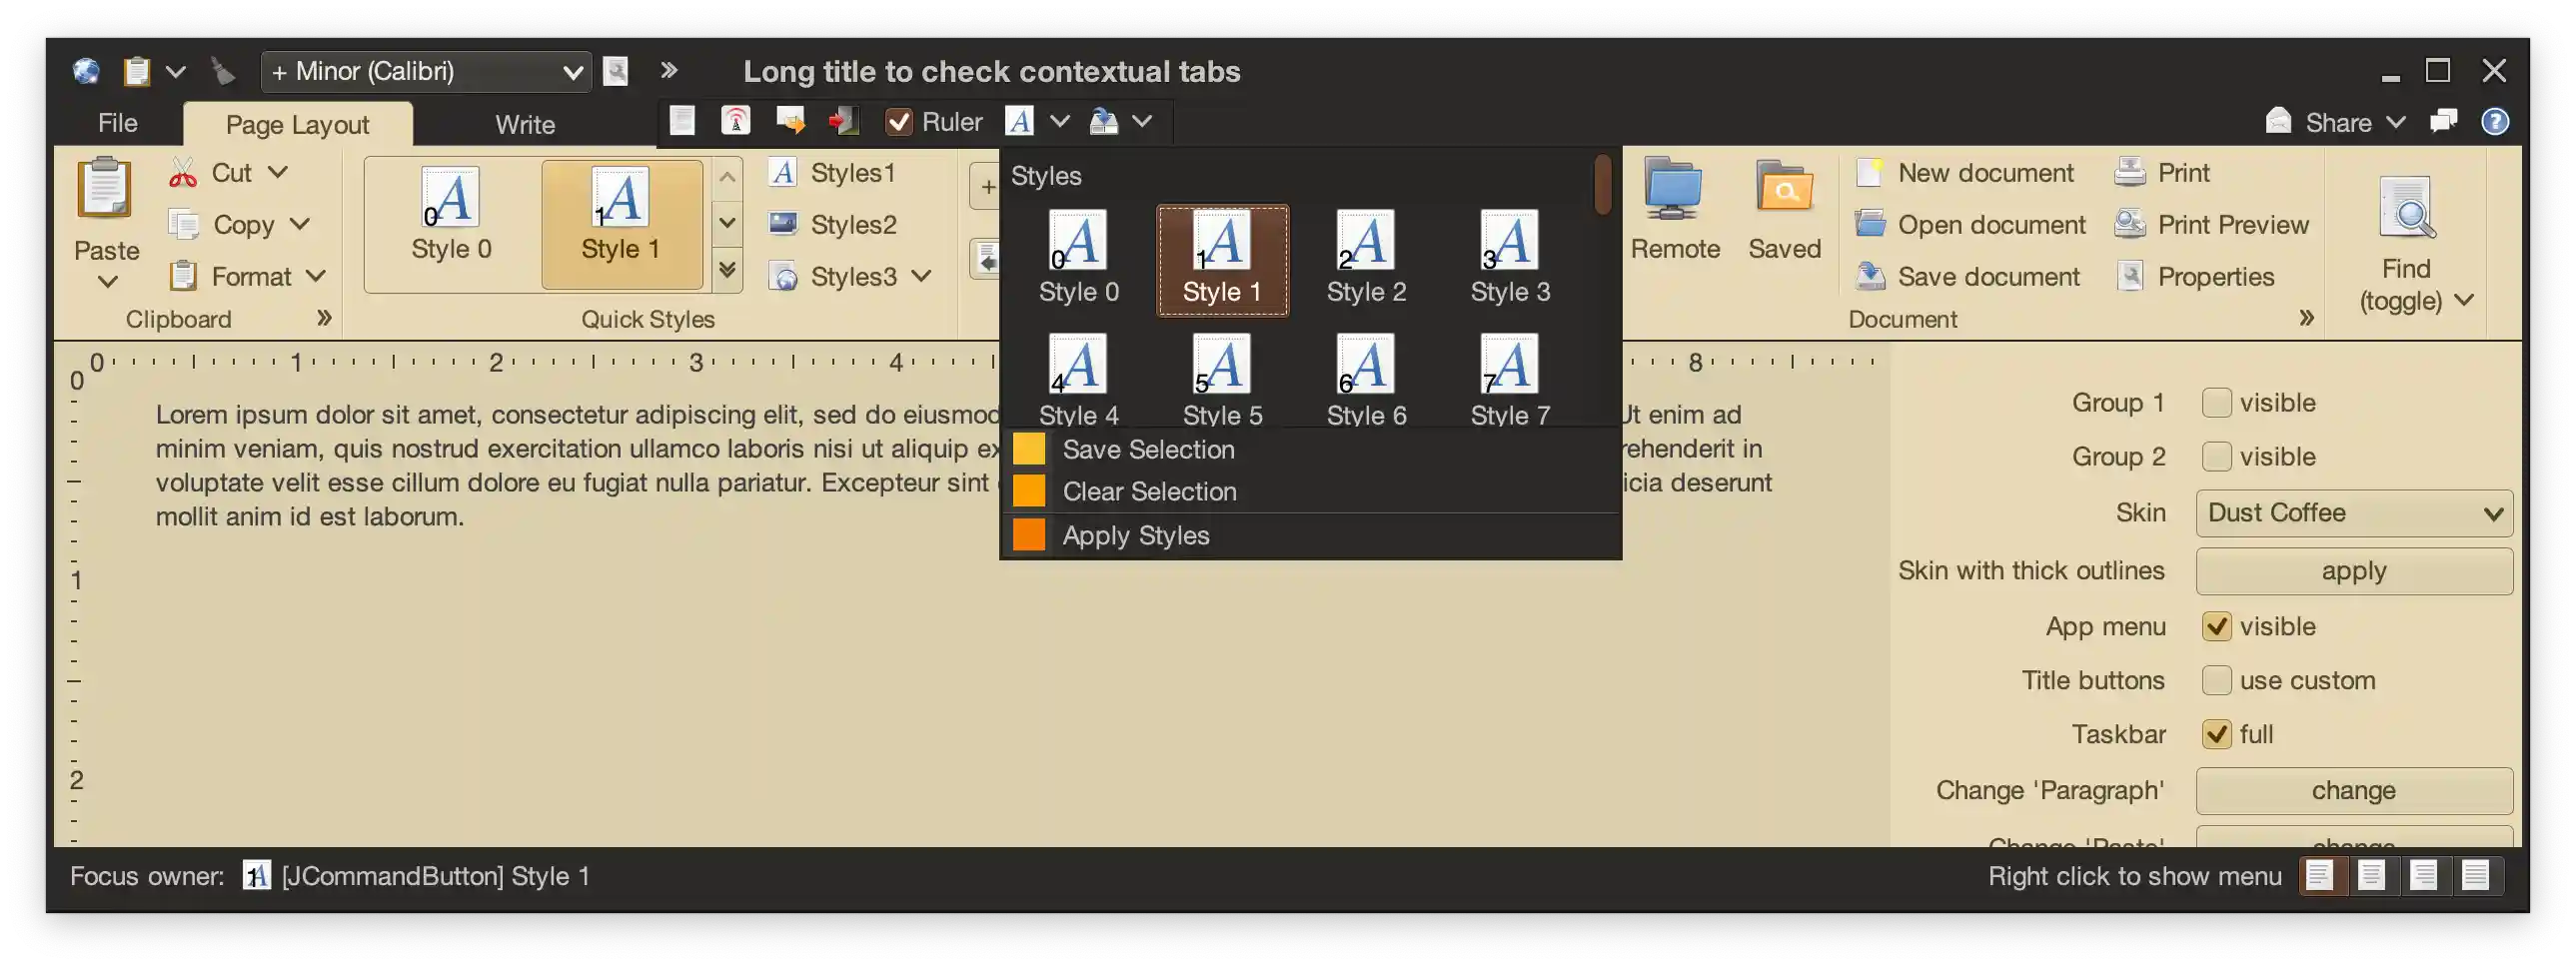Click the Copy pages icon

click(x=183, y=225)
